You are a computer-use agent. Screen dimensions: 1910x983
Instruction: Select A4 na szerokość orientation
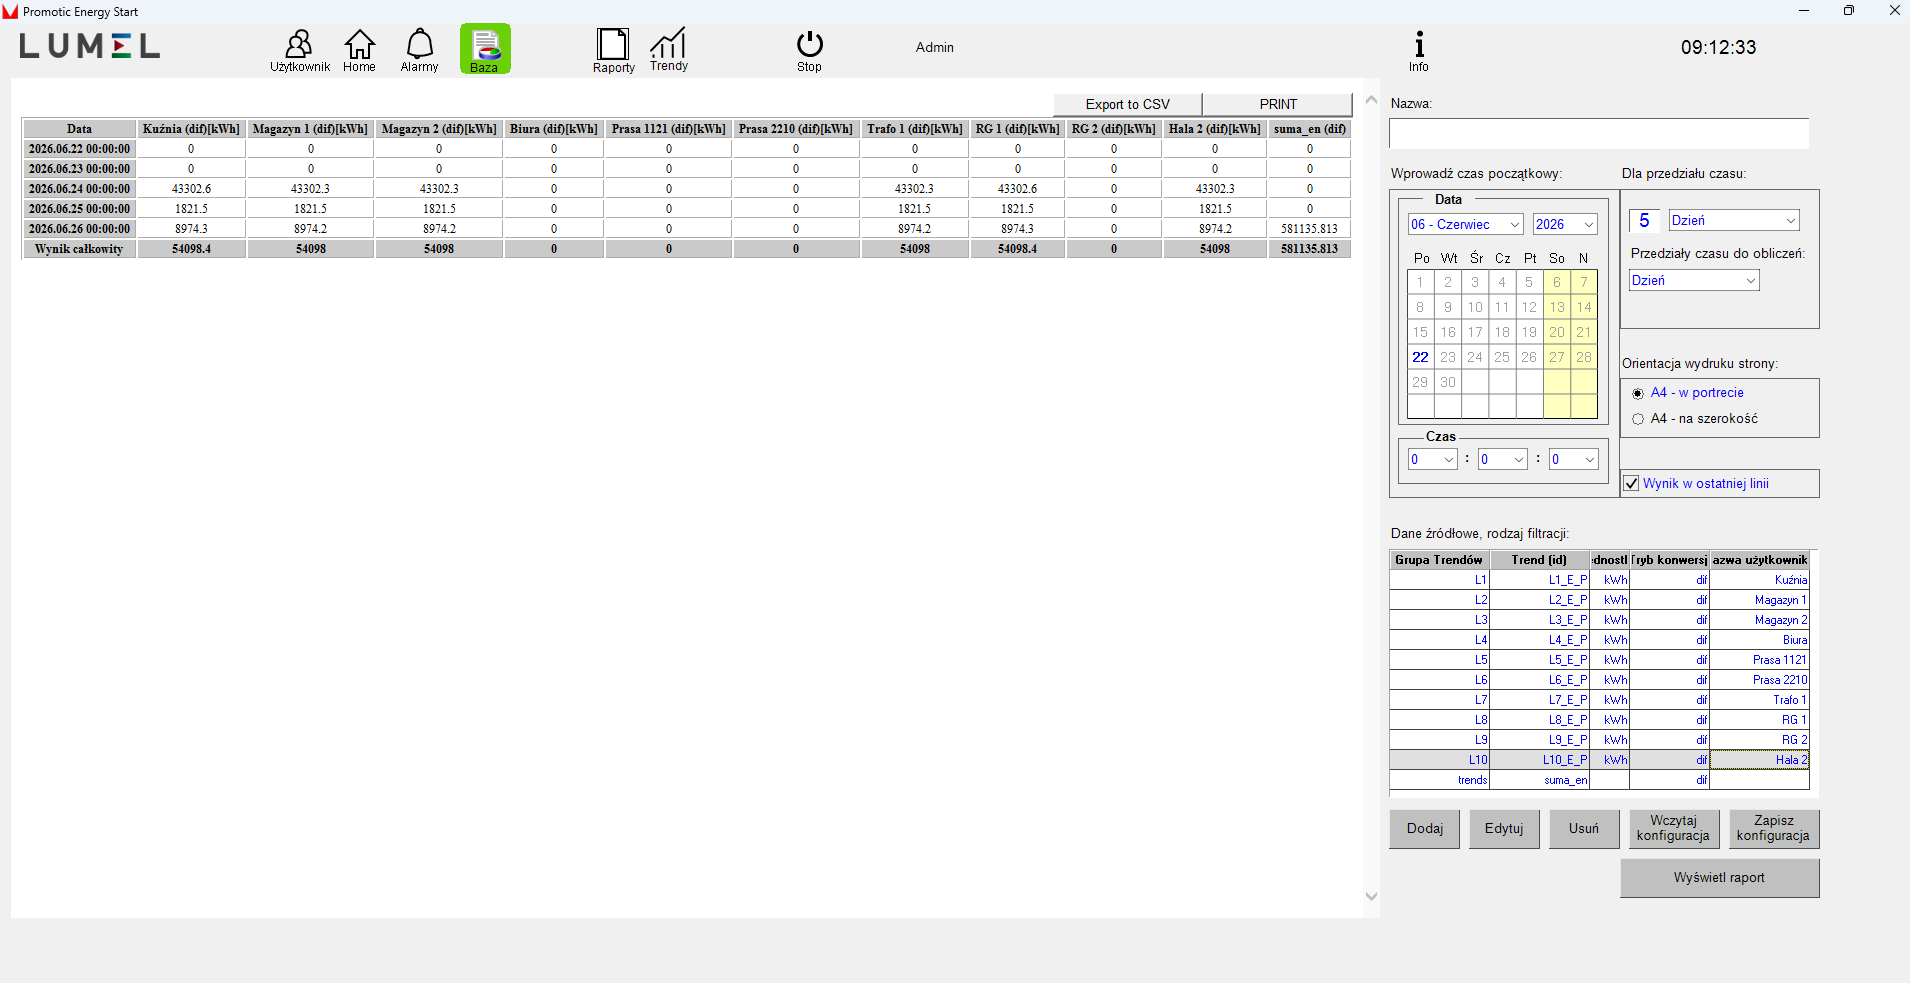coord(1637,419)
